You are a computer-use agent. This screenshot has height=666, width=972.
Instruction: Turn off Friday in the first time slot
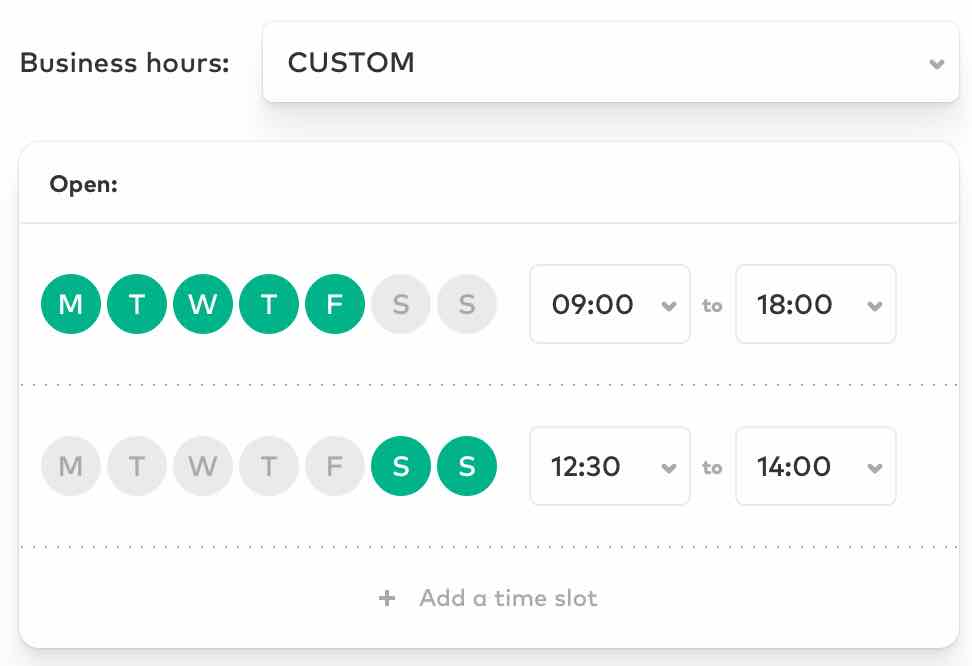pos(335,304)
